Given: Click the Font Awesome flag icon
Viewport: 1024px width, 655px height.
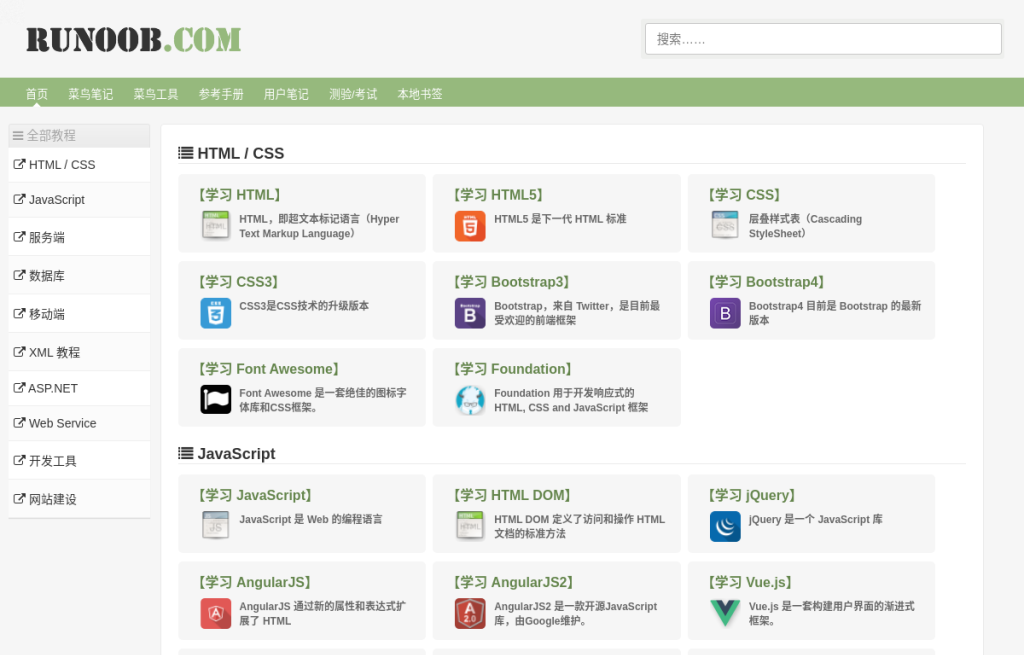Looking at the screenshot, I should point(215,400).
